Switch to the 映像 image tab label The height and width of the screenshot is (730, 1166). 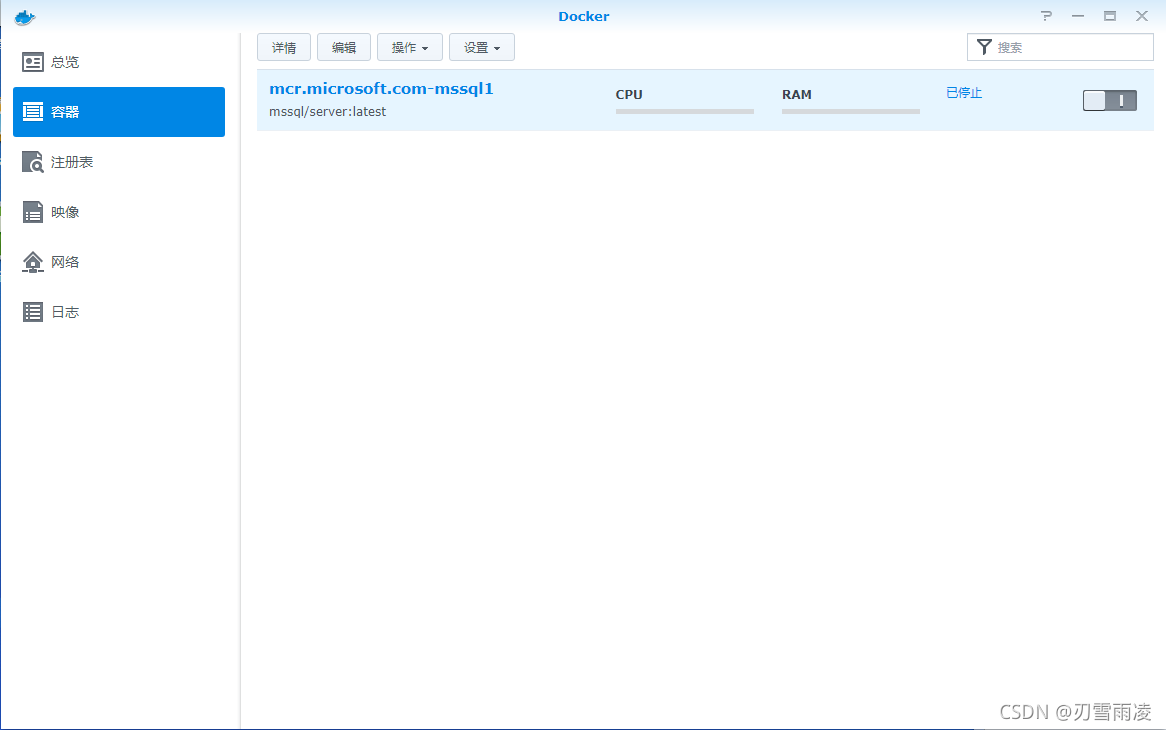[x=65, y=212]
